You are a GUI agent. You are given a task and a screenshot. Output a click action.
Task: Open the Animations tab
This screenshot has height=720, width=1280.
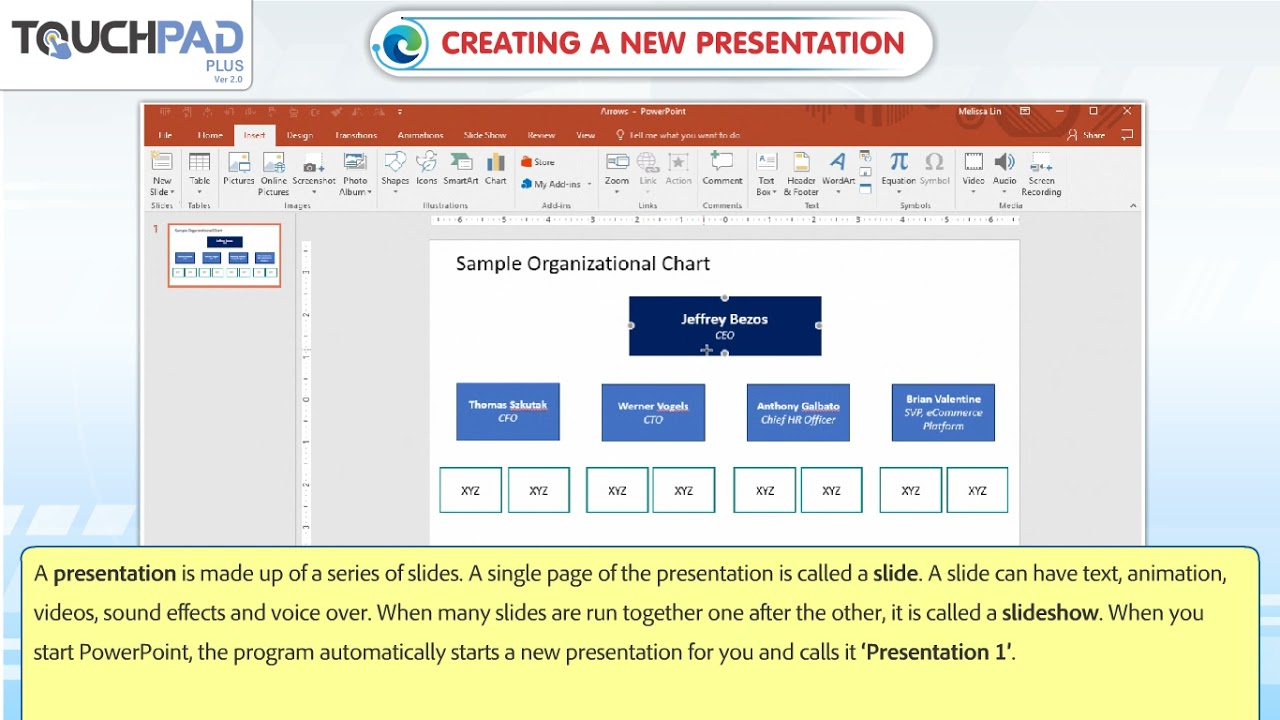point(420,135)
